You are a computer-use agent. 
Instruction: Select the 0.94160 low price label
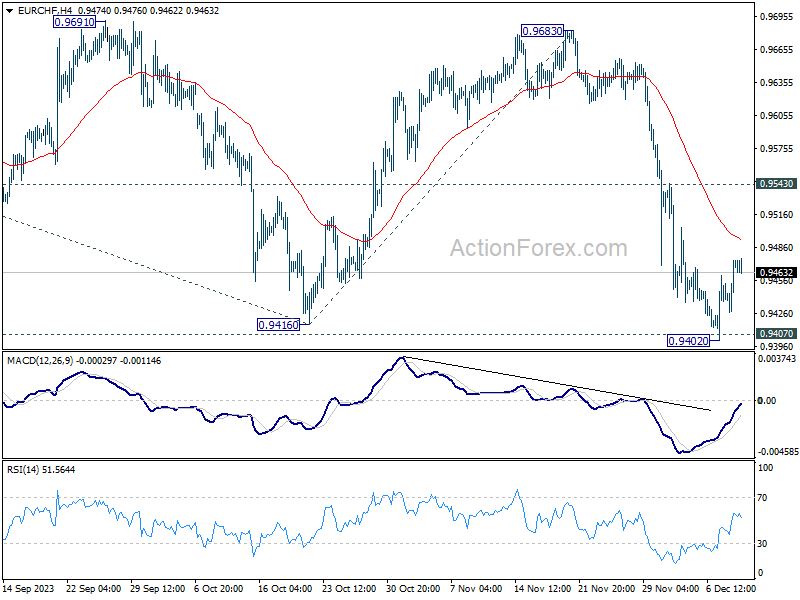click(x=279, y=324)
